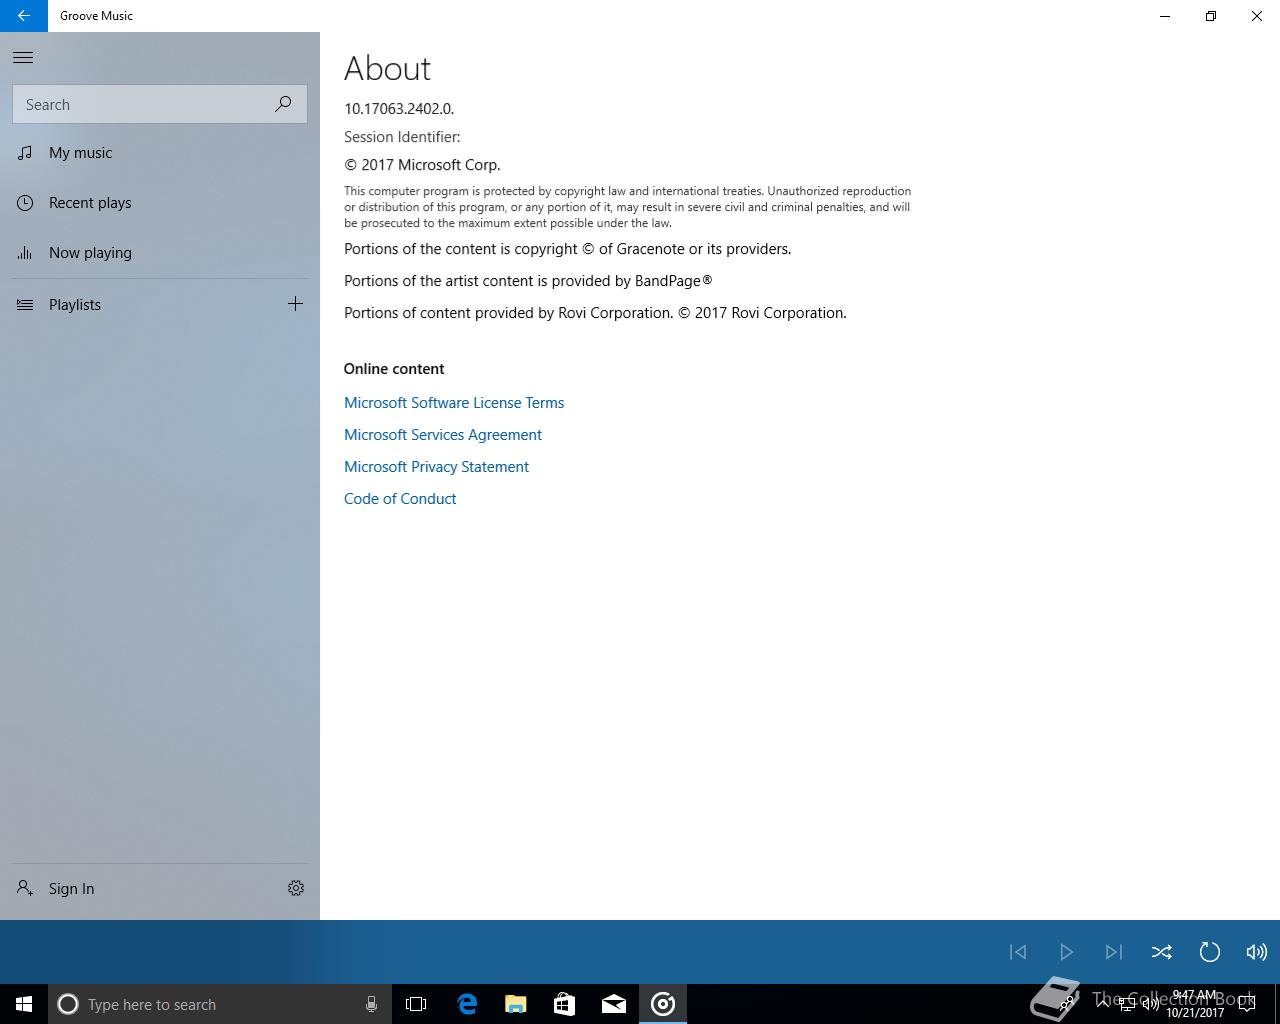Open File Explorer from taskbar
The image size is (1280, 1024).
click(x=516, y=1004)
